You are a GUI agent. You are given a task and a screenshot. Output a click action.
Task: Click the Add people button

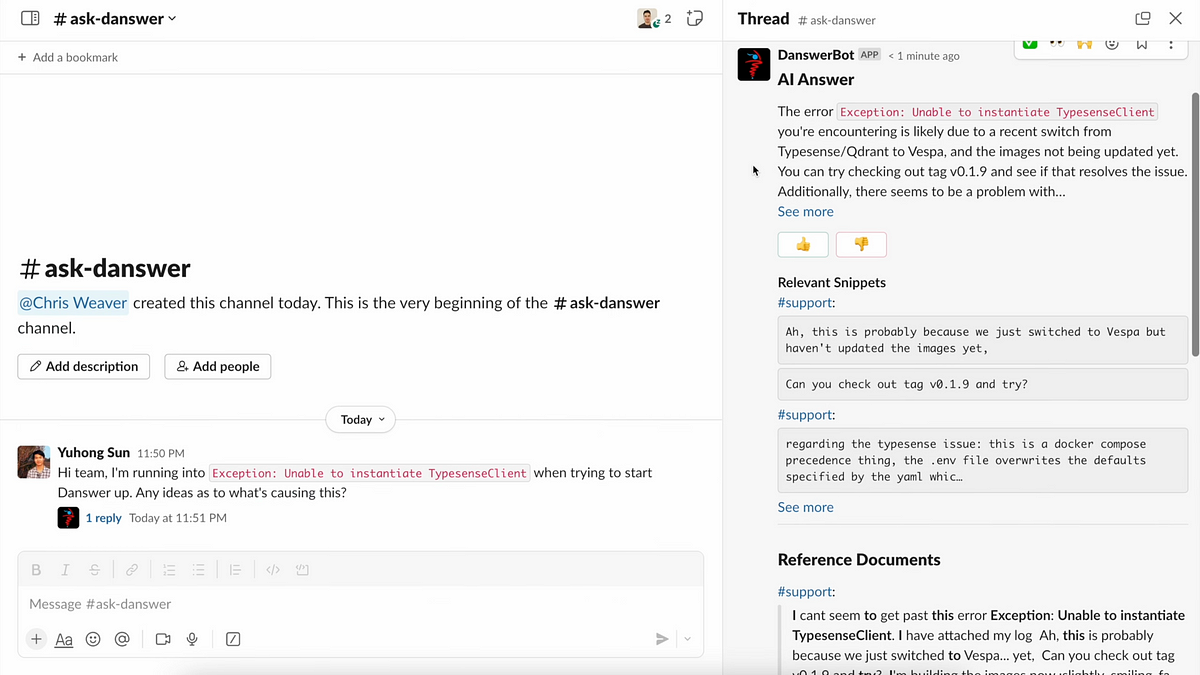[x=217, y=366]
